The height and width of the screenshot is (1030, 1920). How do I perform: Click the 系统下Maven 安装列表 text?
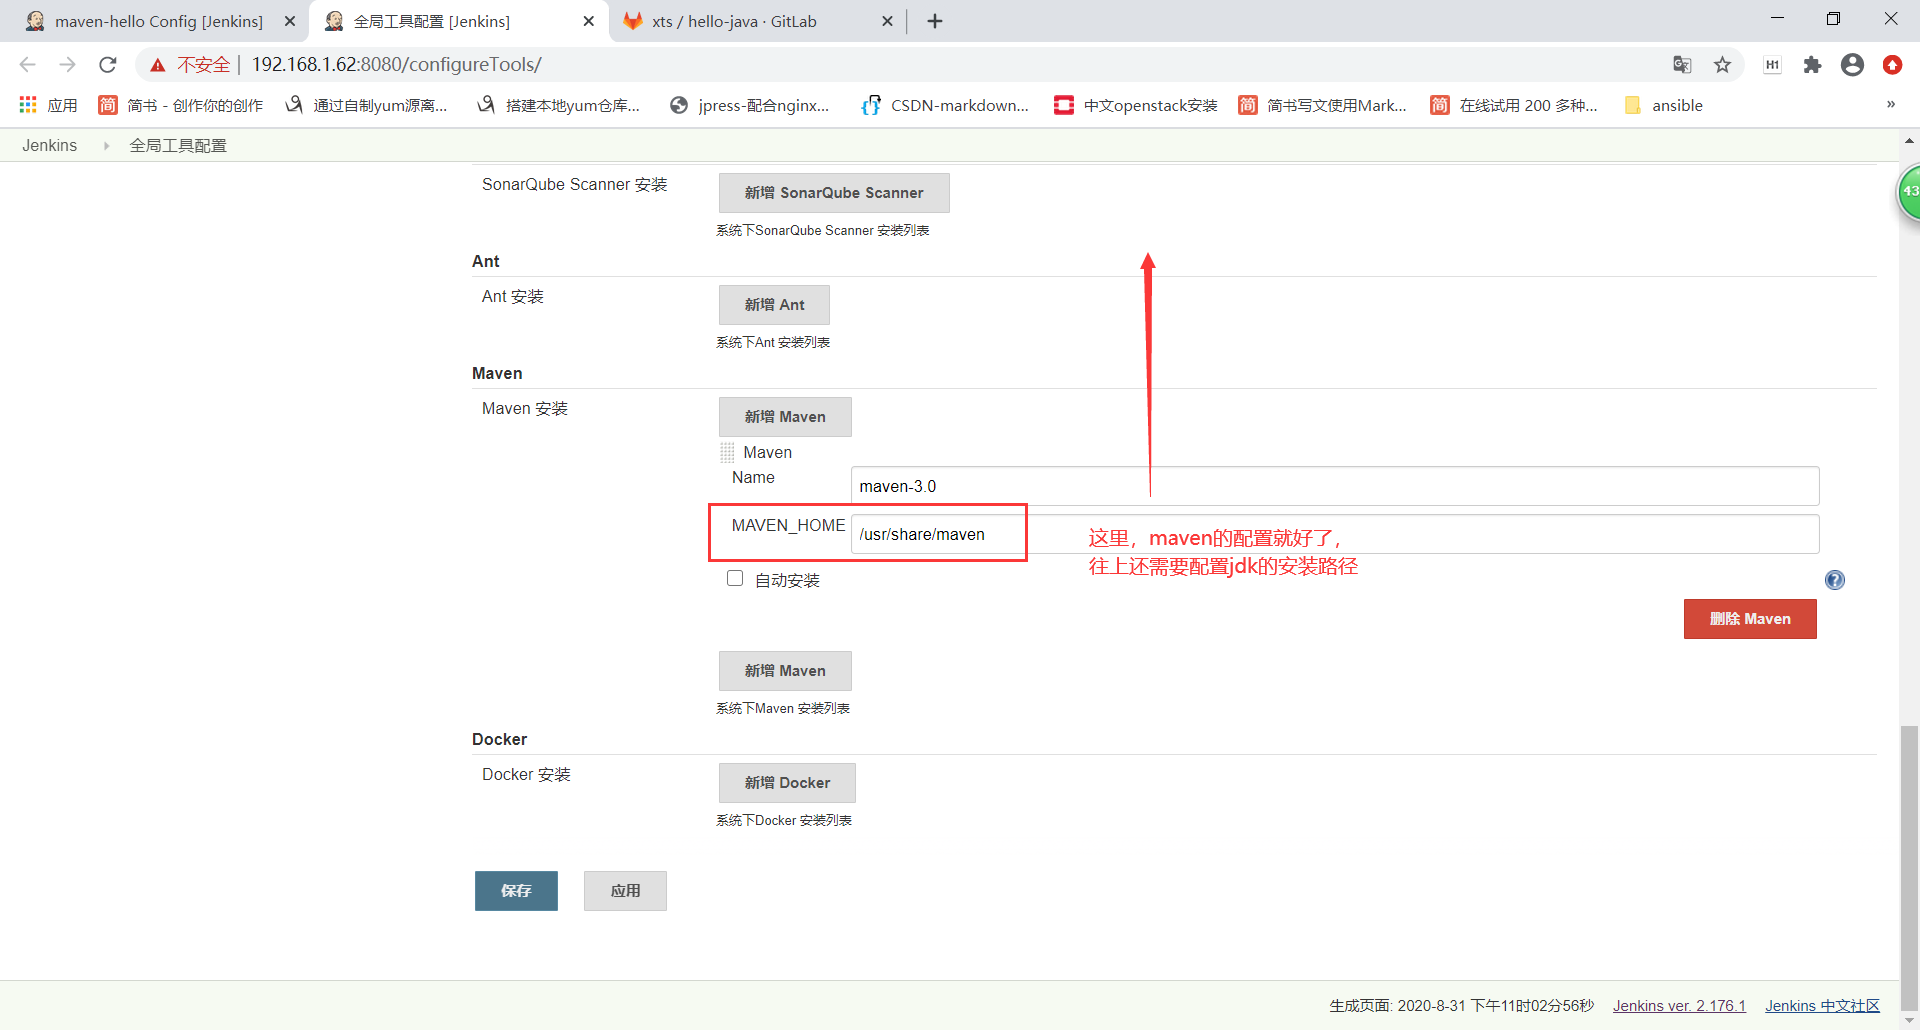[783, 708]
